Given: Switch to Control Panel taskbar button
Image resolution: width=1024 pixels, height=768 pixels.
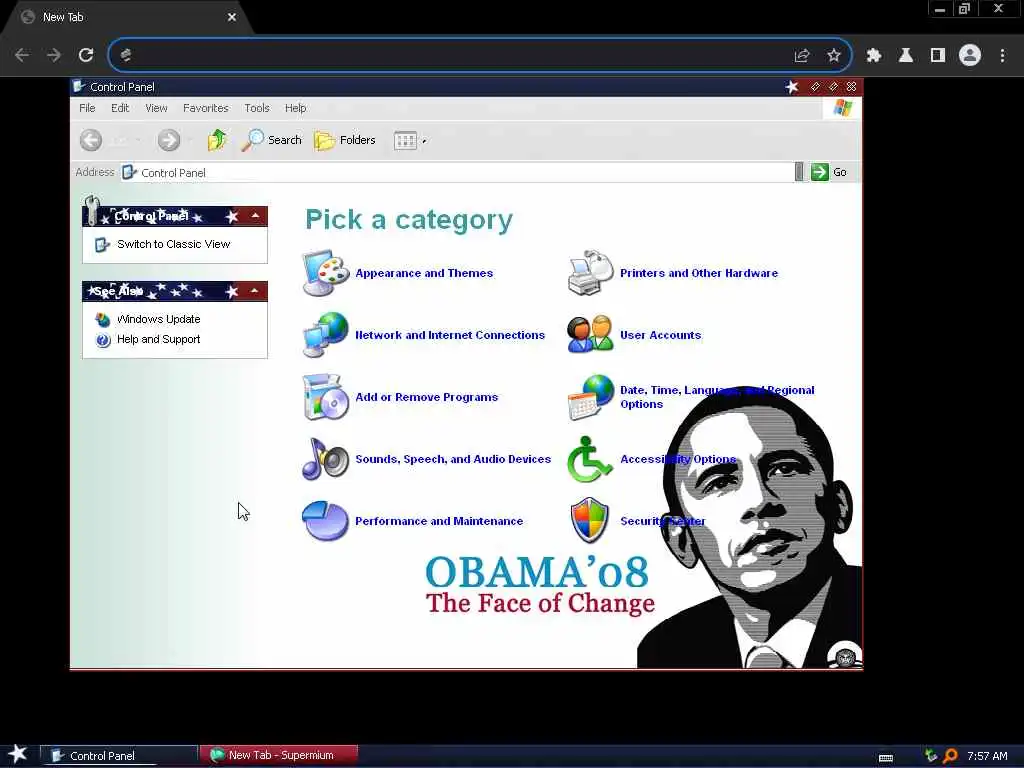Looking at the screenshot, I should 120,756.
